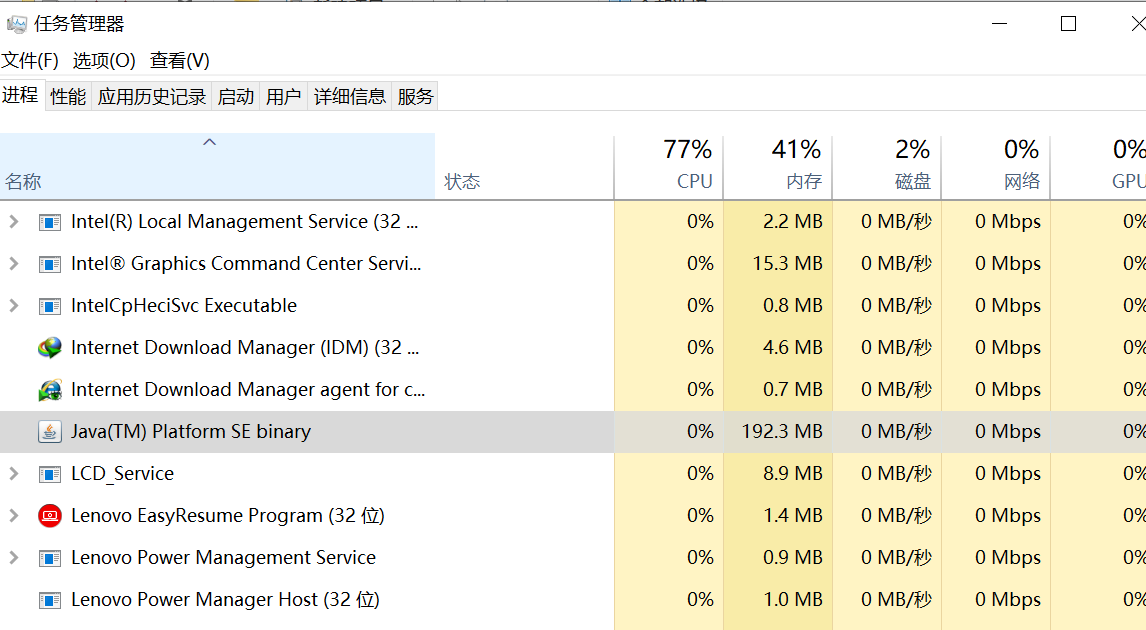
Task: Expand Lenovo EasyResume Program group
Action: (x=14, y=516)
